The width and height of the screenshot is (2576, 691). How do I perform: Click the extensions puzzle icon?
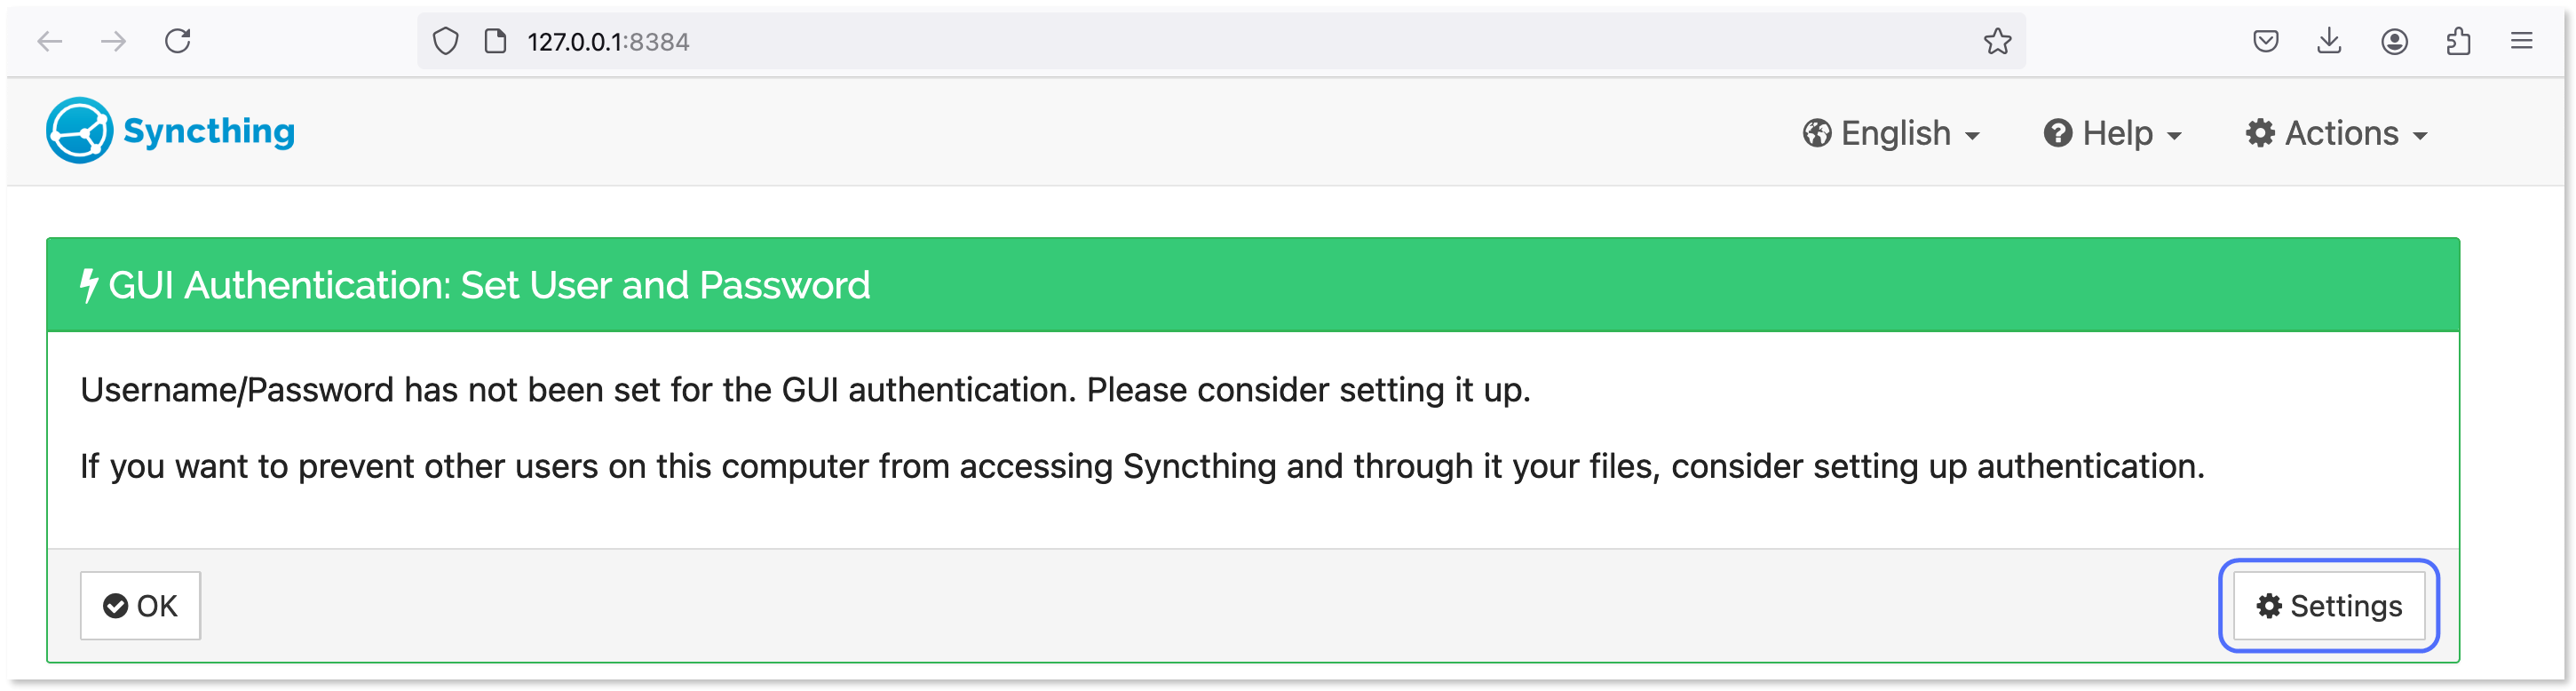(x=2459, y=42)
